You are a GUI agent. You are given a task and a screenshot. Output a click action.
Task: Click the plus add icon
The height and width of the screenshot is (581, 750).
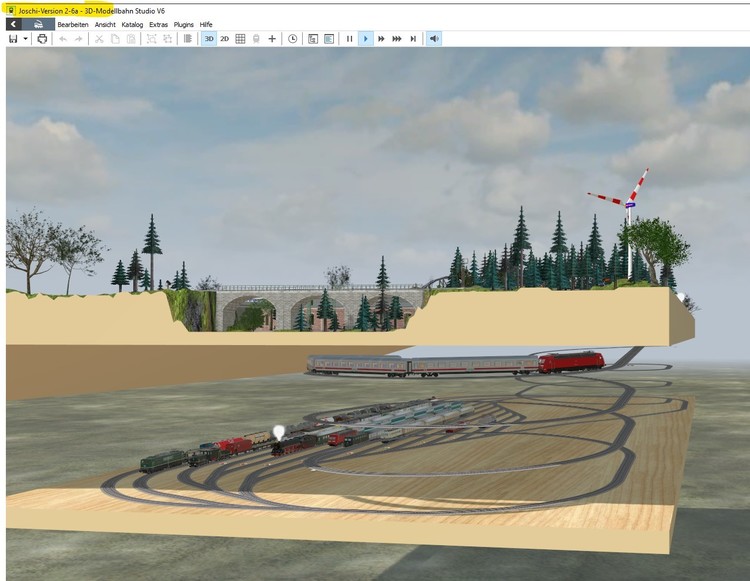click(x=272, y=39)
